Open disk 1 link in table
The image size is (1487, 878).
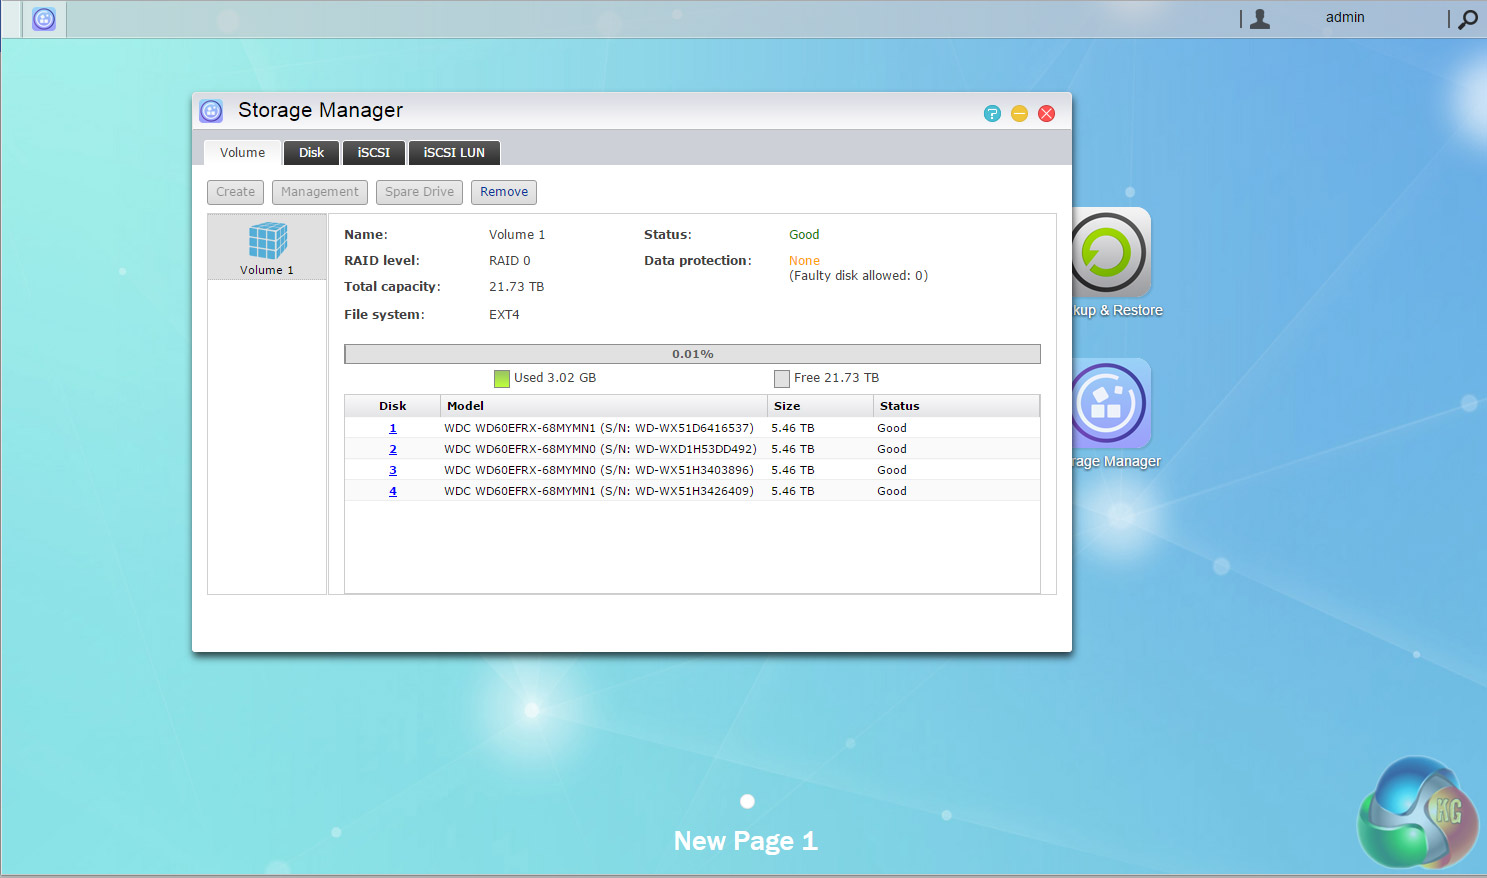click(393, 428)
